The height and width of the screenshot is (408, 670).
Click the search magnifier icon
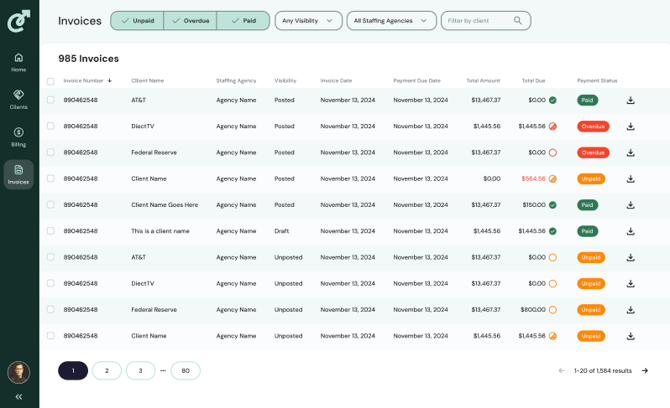pos(517,21)
